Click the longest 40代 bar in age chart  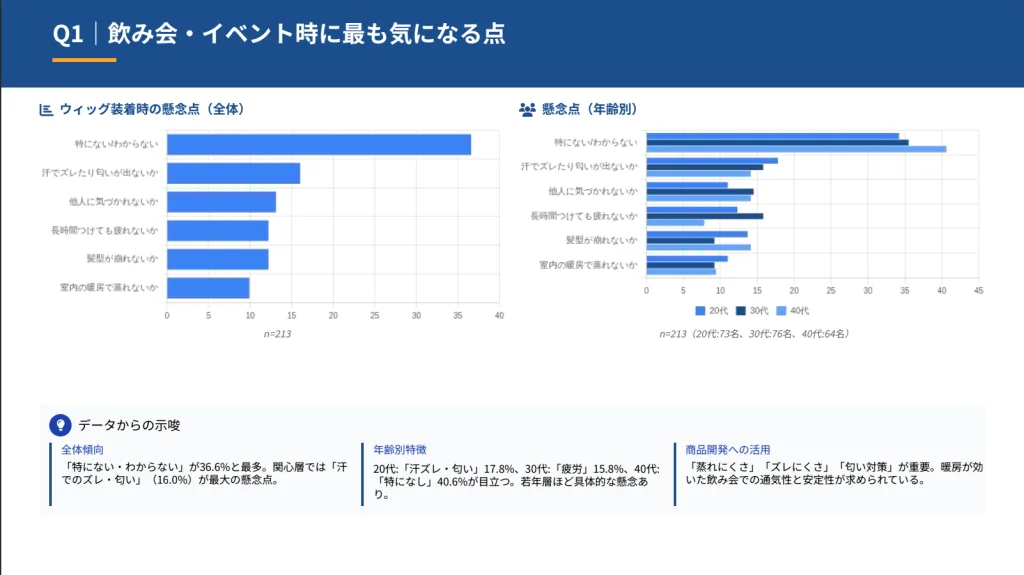pyautogui.click(x=795, y=149)
